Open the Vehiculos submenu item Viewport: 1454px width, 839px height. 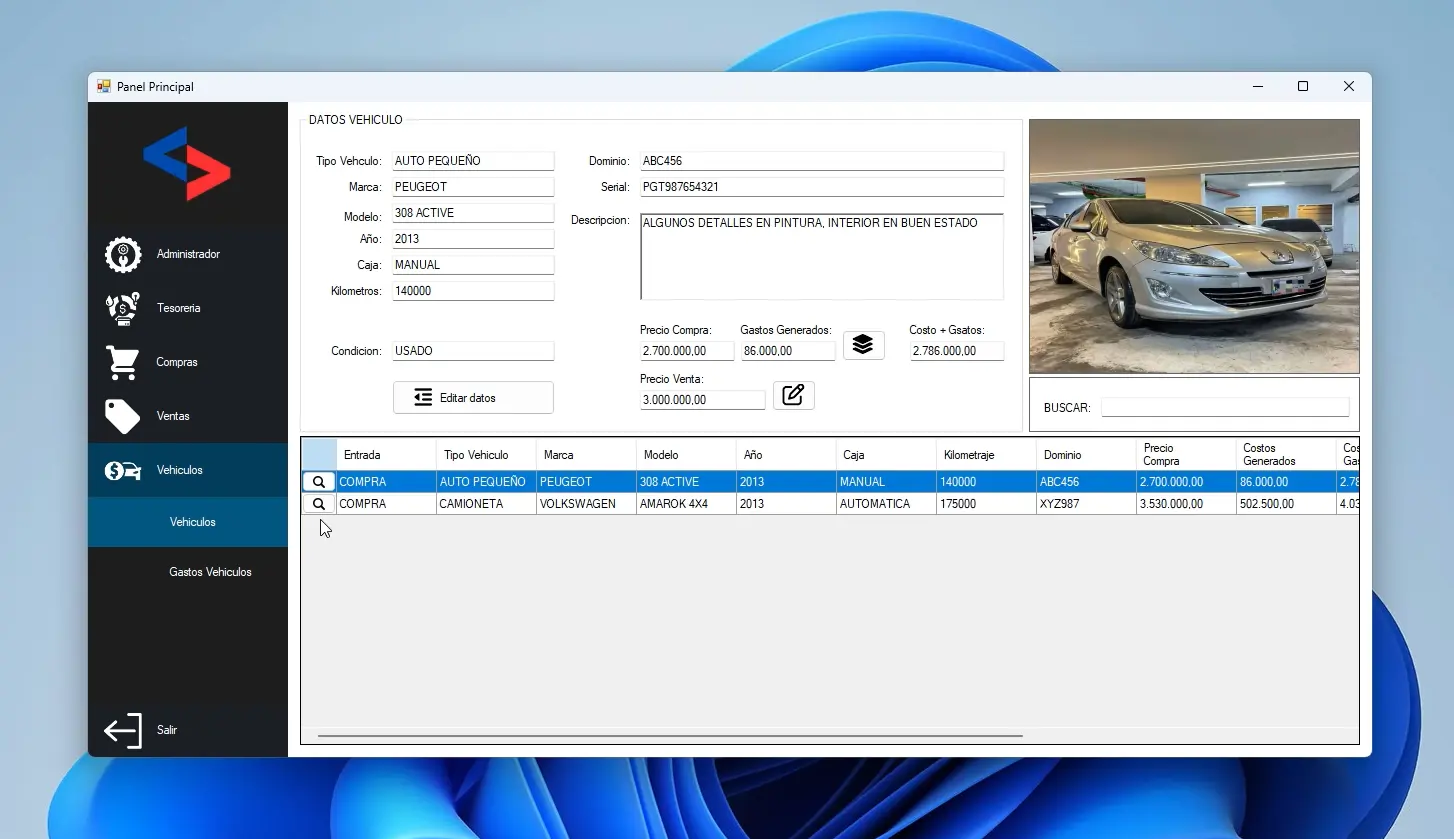pyautogui.click(x=188, y=522)
